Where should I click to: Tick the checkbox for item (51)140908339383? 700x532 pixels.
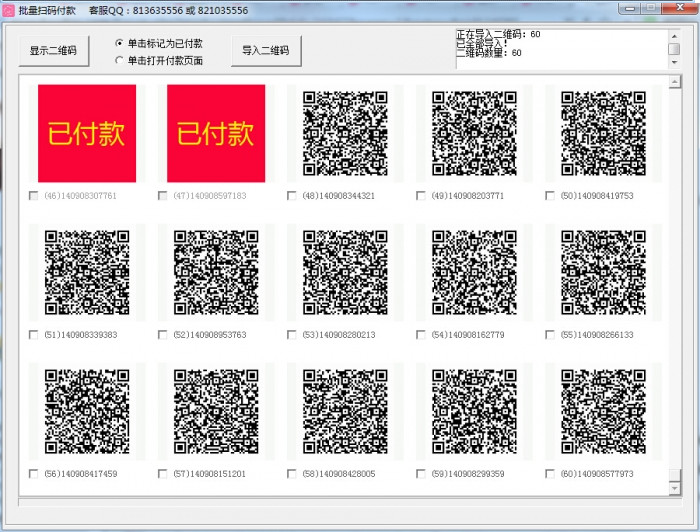coord(33,335)
